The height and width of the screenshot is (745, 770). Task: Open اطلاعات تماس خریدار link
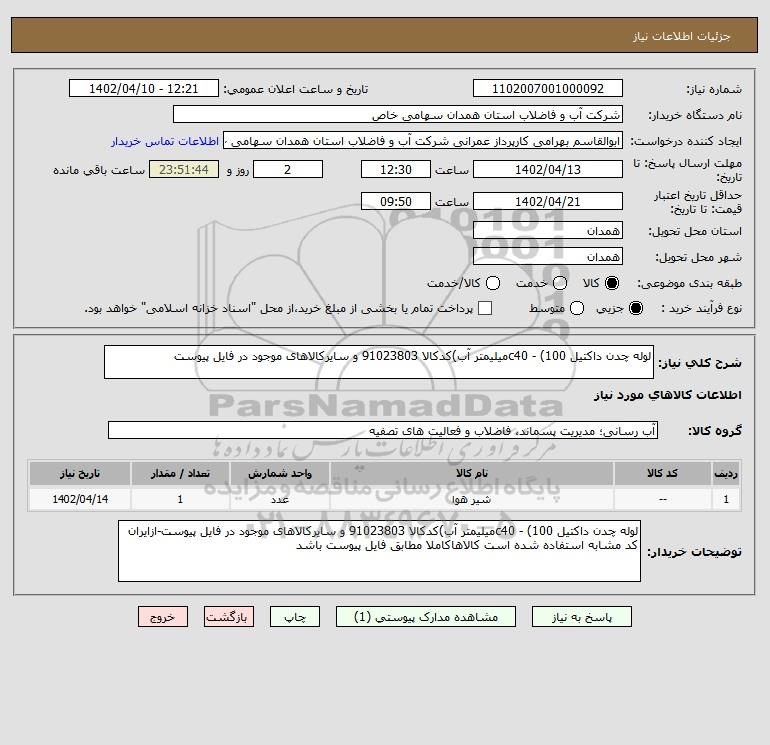pos(165,141)
